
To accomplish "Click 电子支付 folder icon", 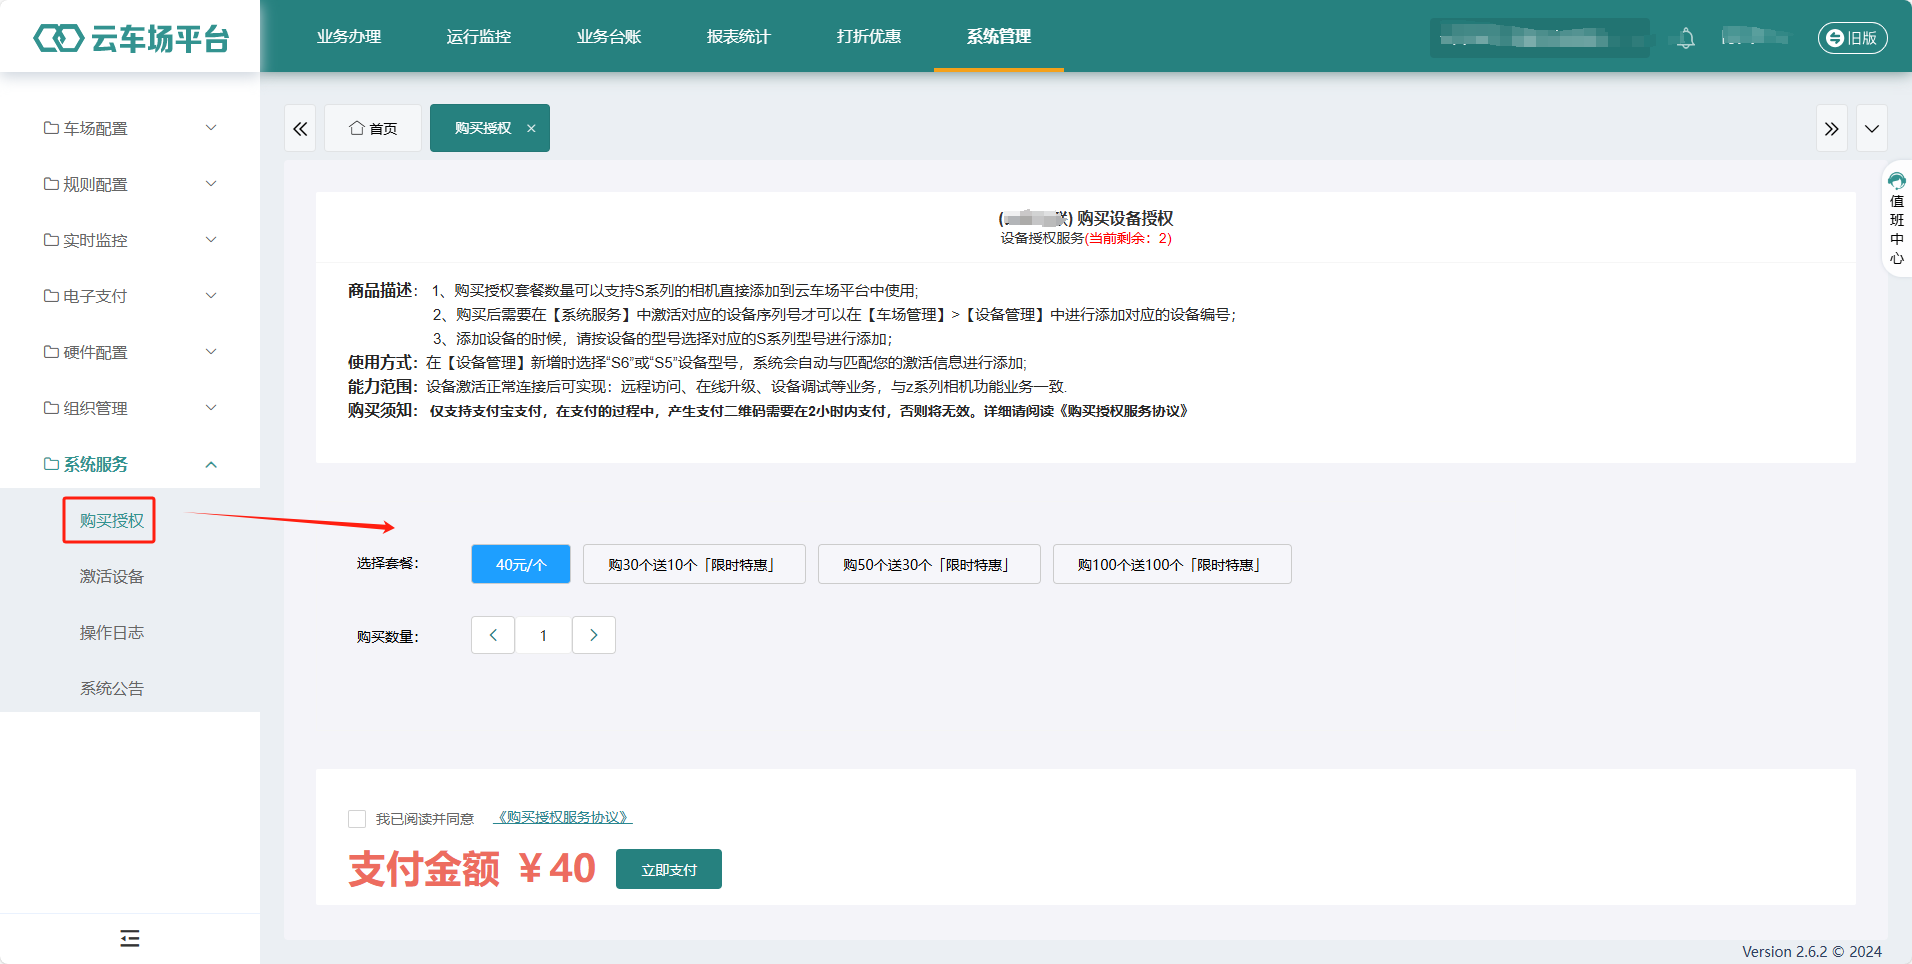I will pyautogui.click(x=51, y=296).
